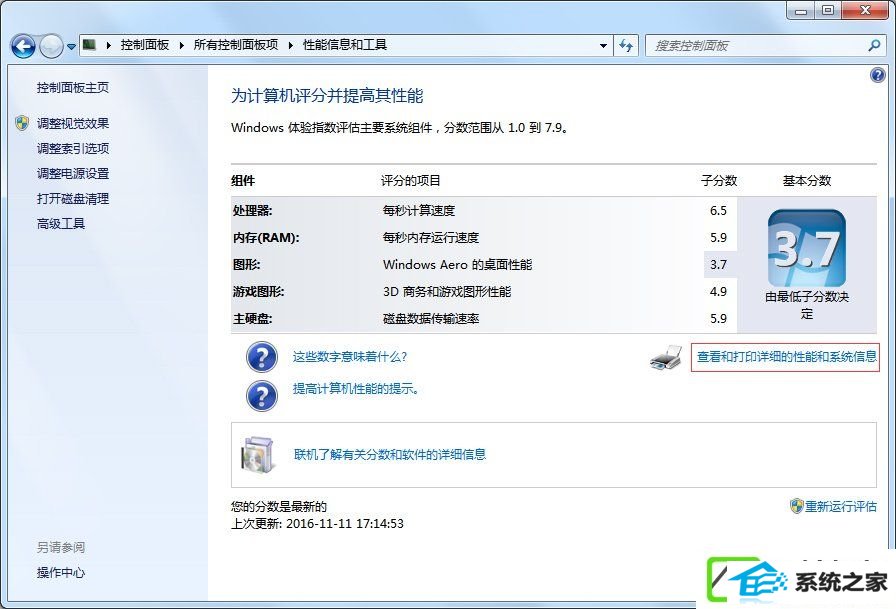Click the 磁盘数据传输速率 description
This screenshot has width=896, height=609.
click(x=431, y=319)
